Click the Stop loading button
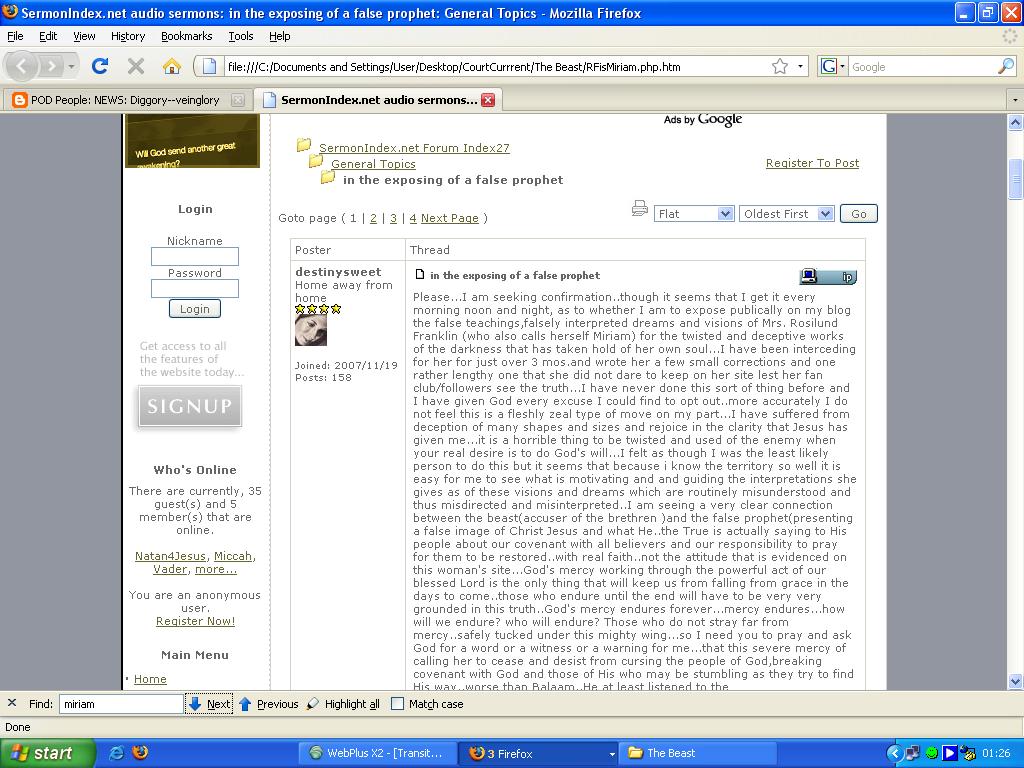 pos(136,66)
